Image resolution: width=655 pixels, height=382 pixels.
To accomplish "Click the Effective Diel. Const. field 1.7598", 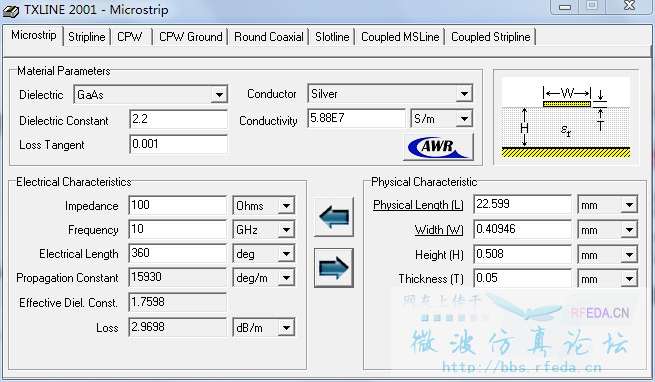I will tap(178, 302).
